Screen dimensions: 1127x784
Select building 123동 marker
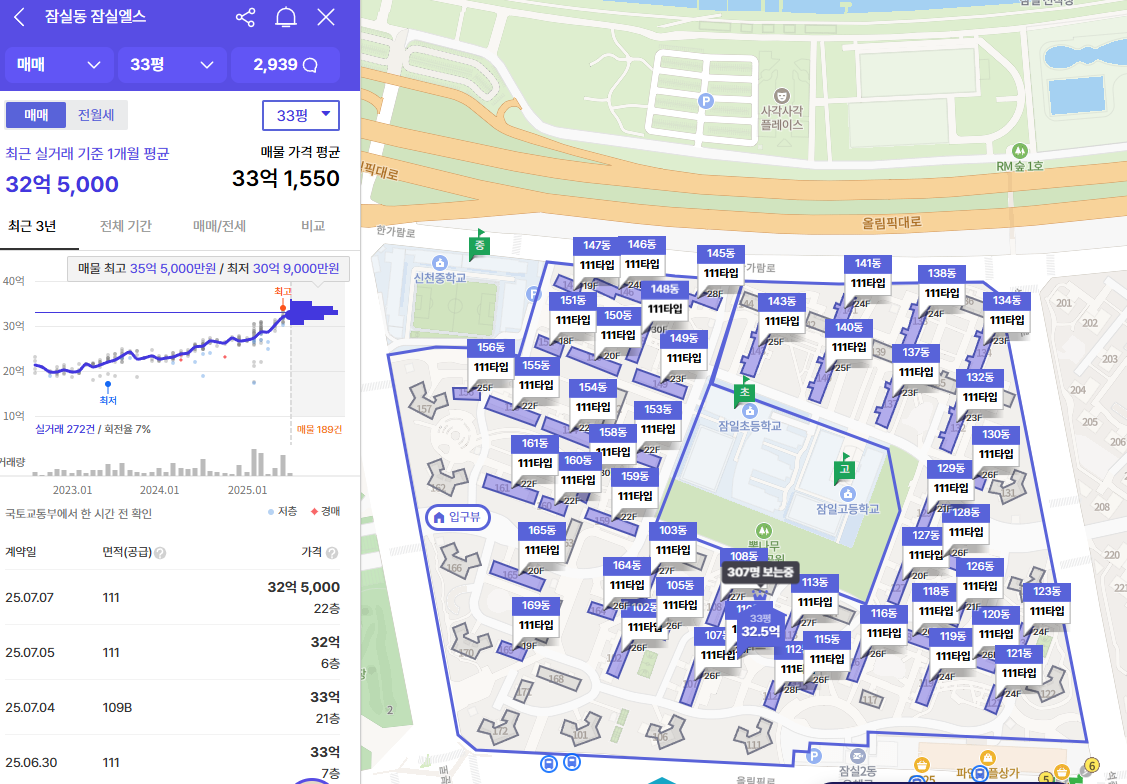click(x=1046, y=601)
